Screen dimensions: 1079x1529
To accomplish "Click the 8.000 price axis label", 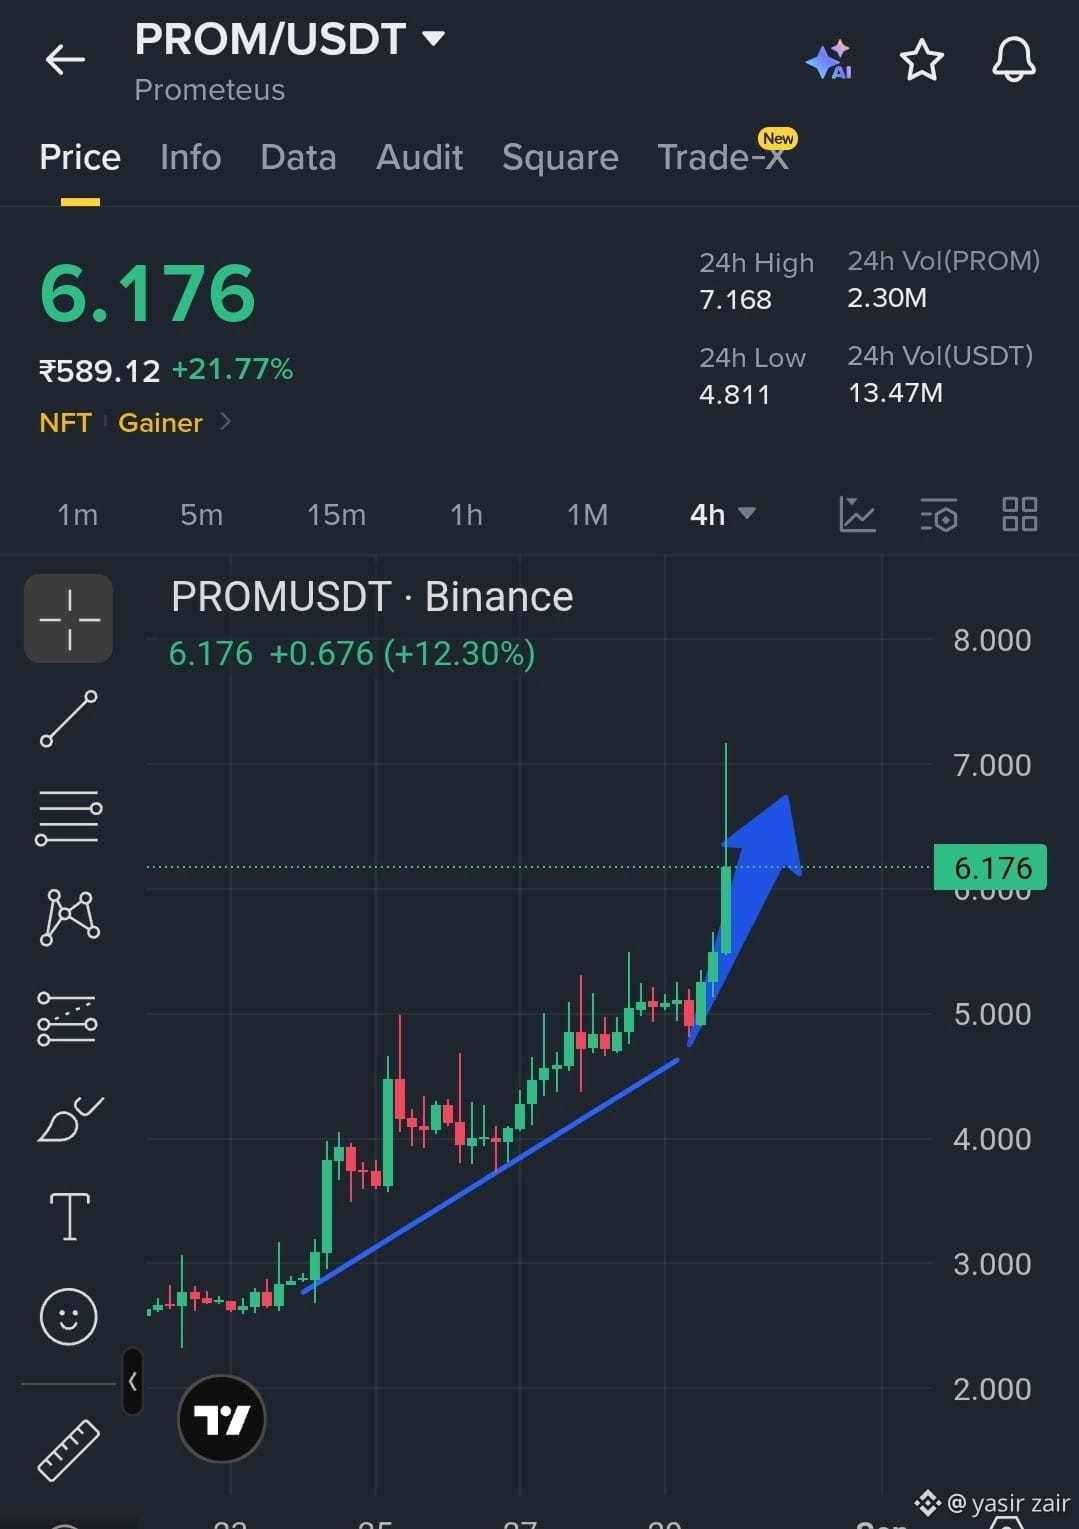I will (x=992, y=640).
